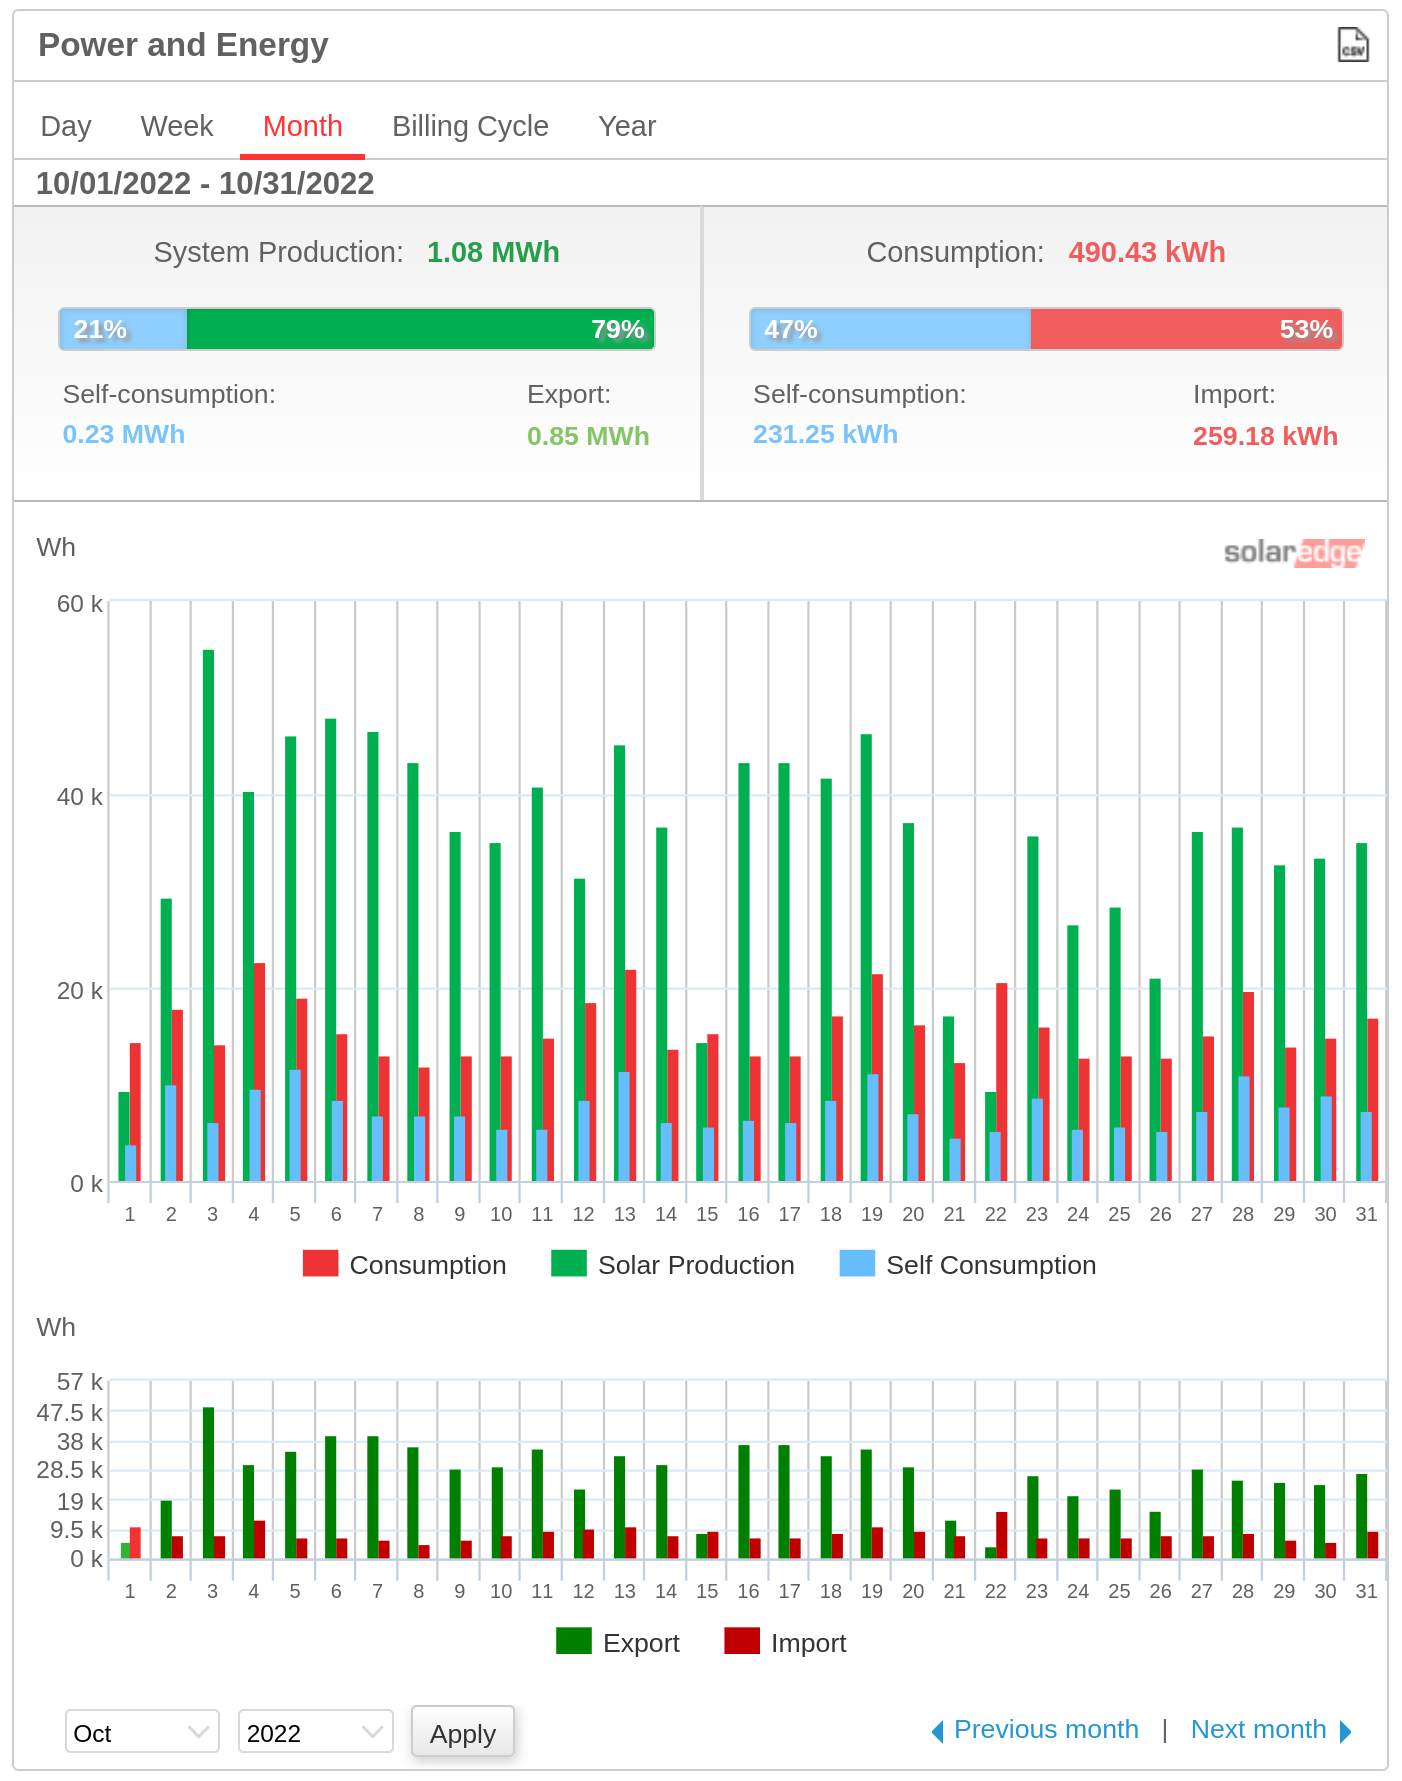Viewport: 1402px width, 1781px height.
Task: Click the SolarEdge logo in the chart
Action: click(1293, 552)
